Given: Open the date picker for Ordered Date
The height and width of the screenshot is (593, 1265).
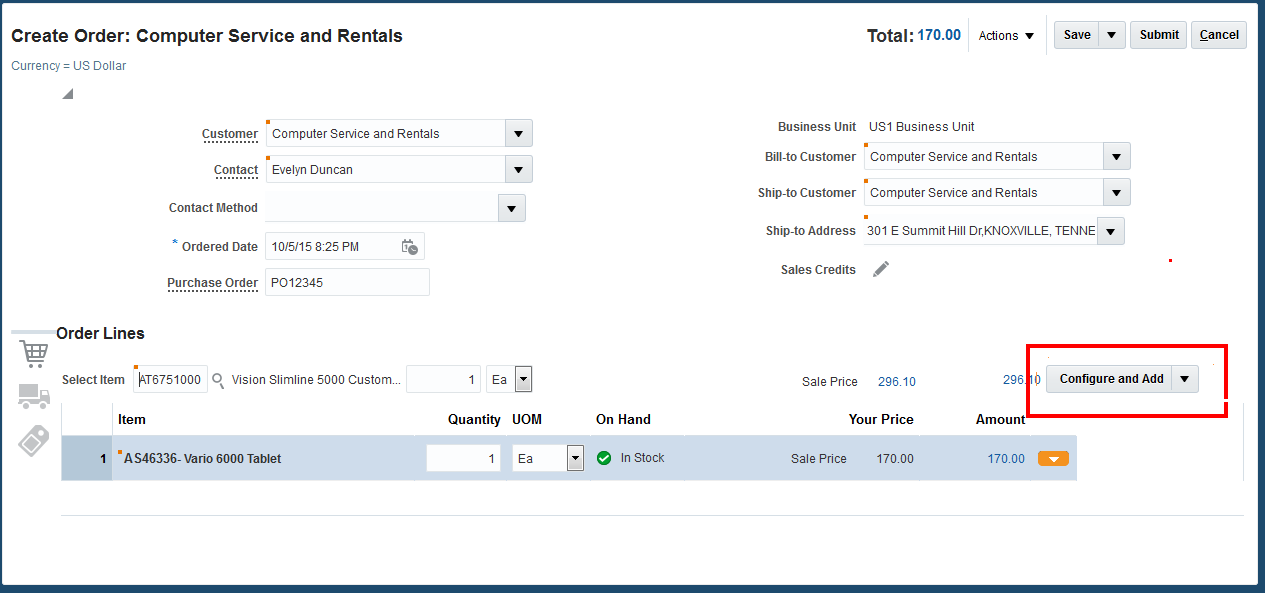Looking at the screenshot, I should (x=409, y=246).
